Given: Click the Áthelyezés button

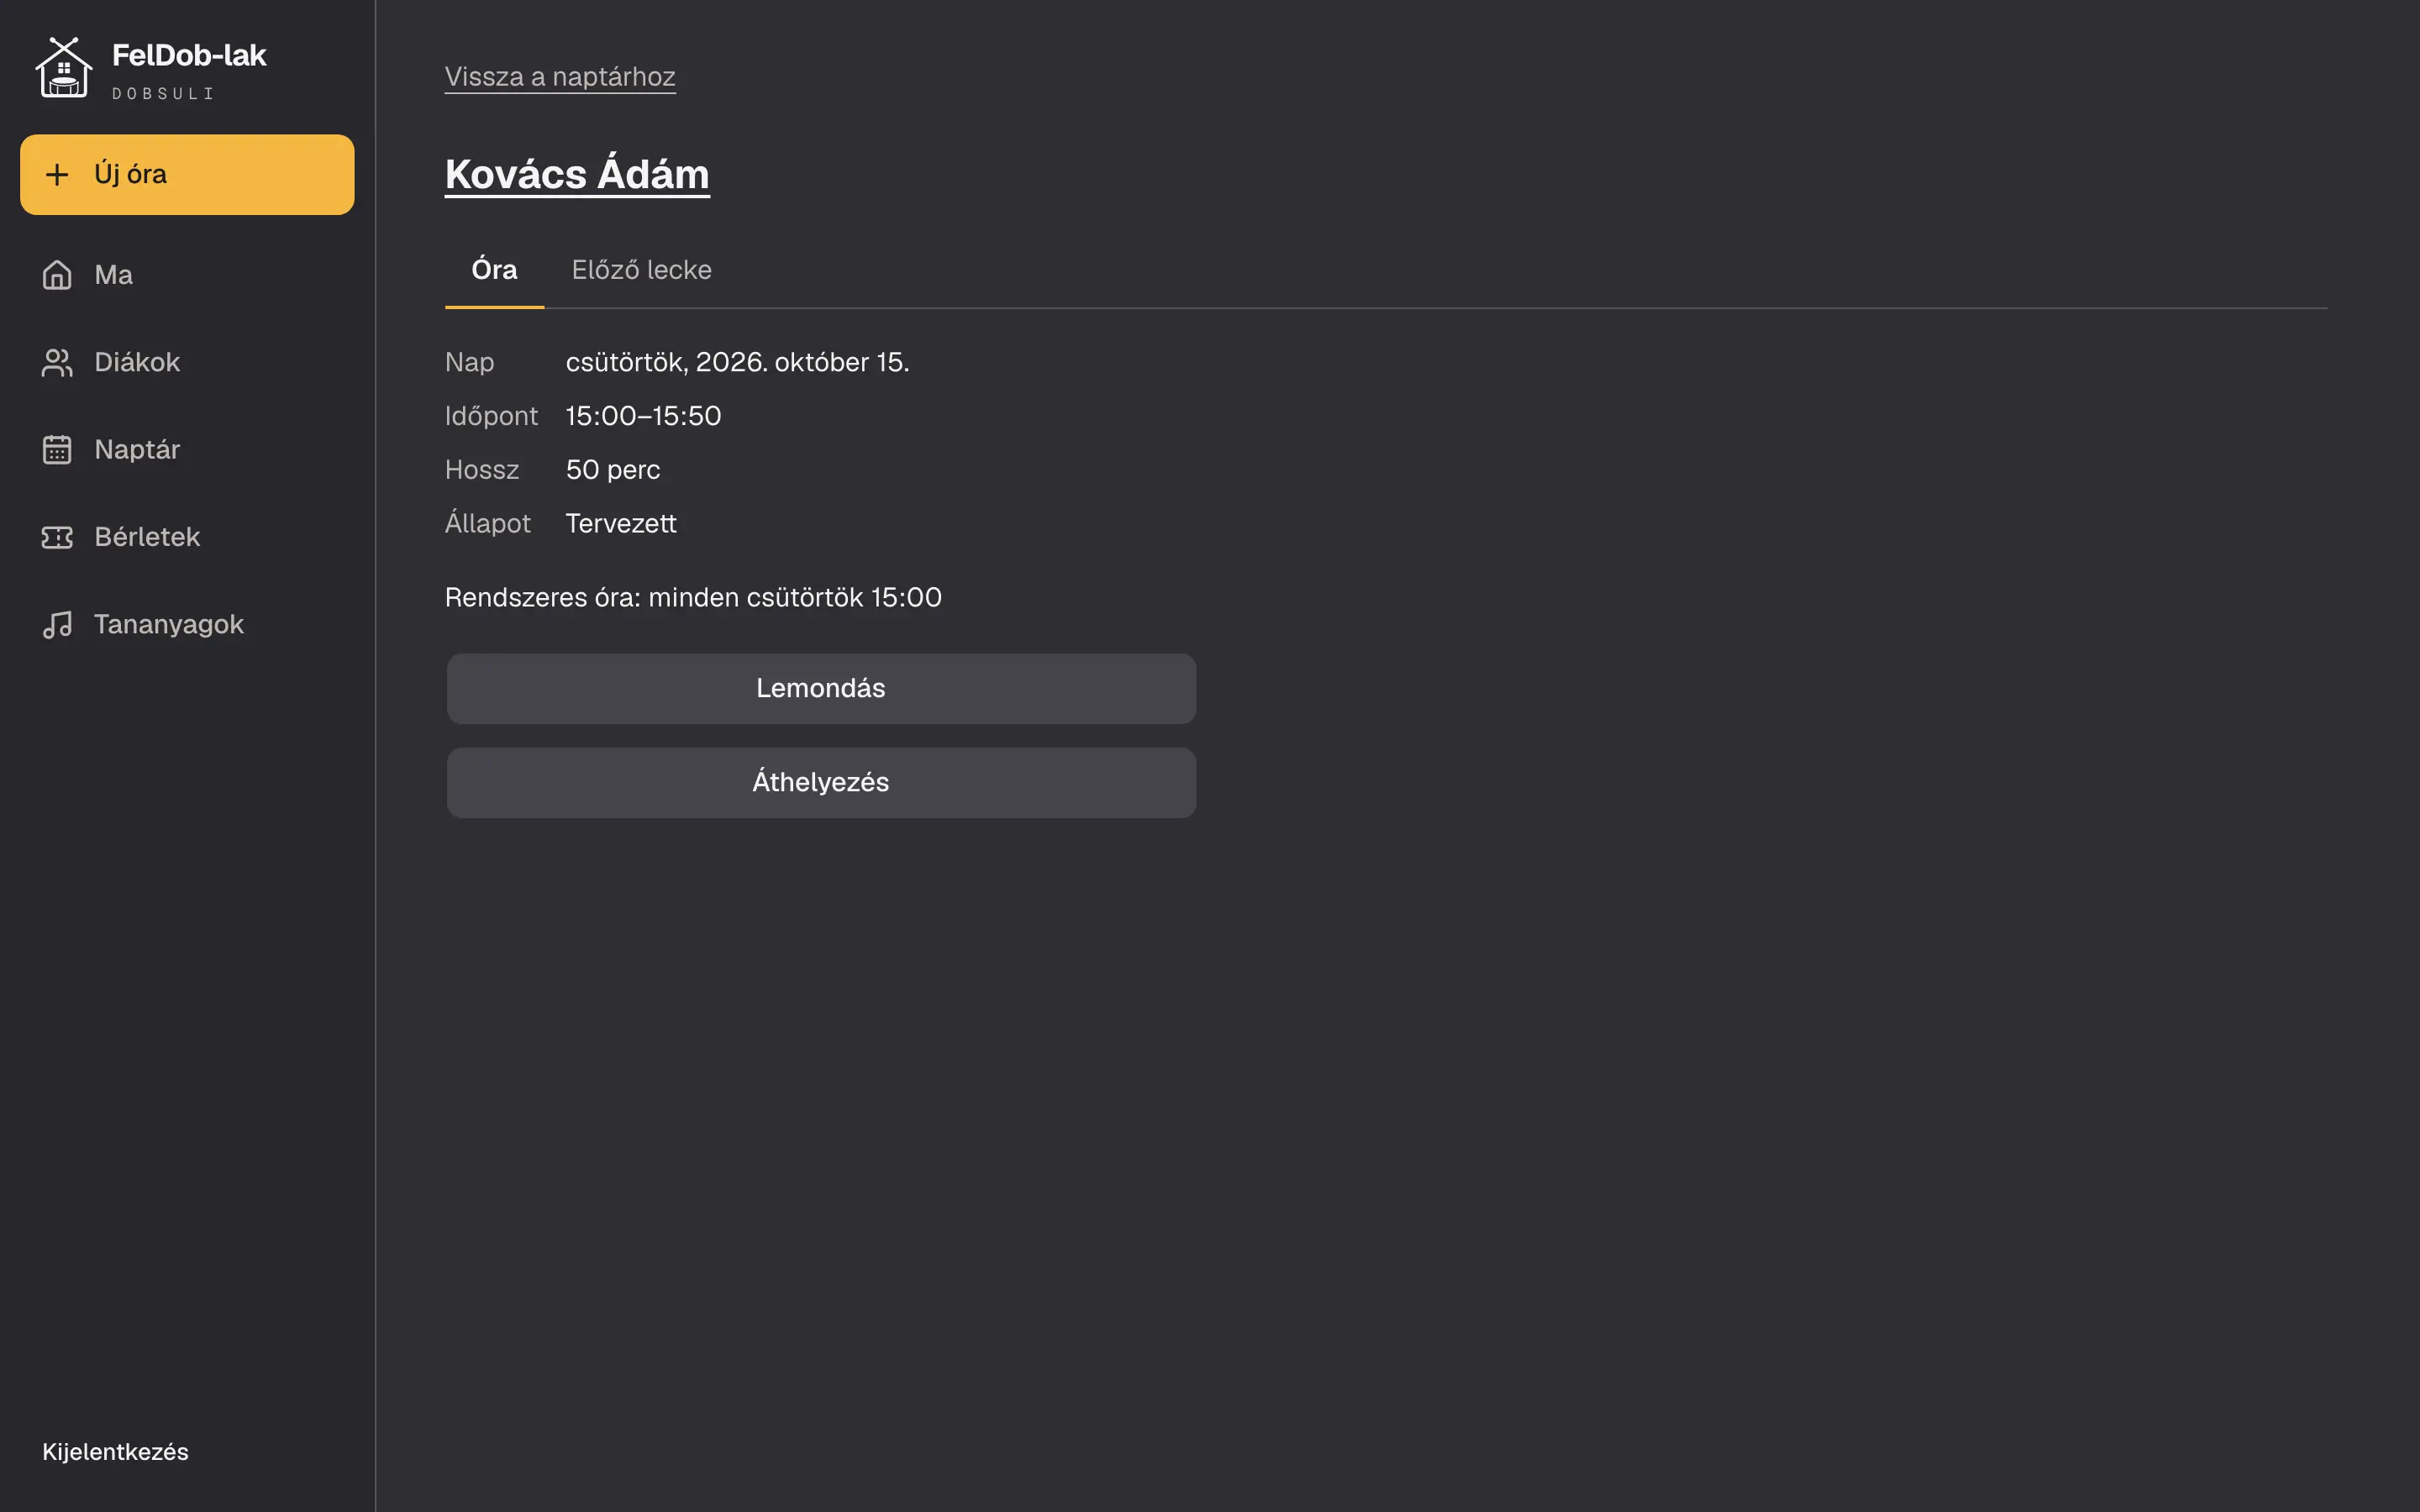Looking at the screenshot, I should [821, 783].
